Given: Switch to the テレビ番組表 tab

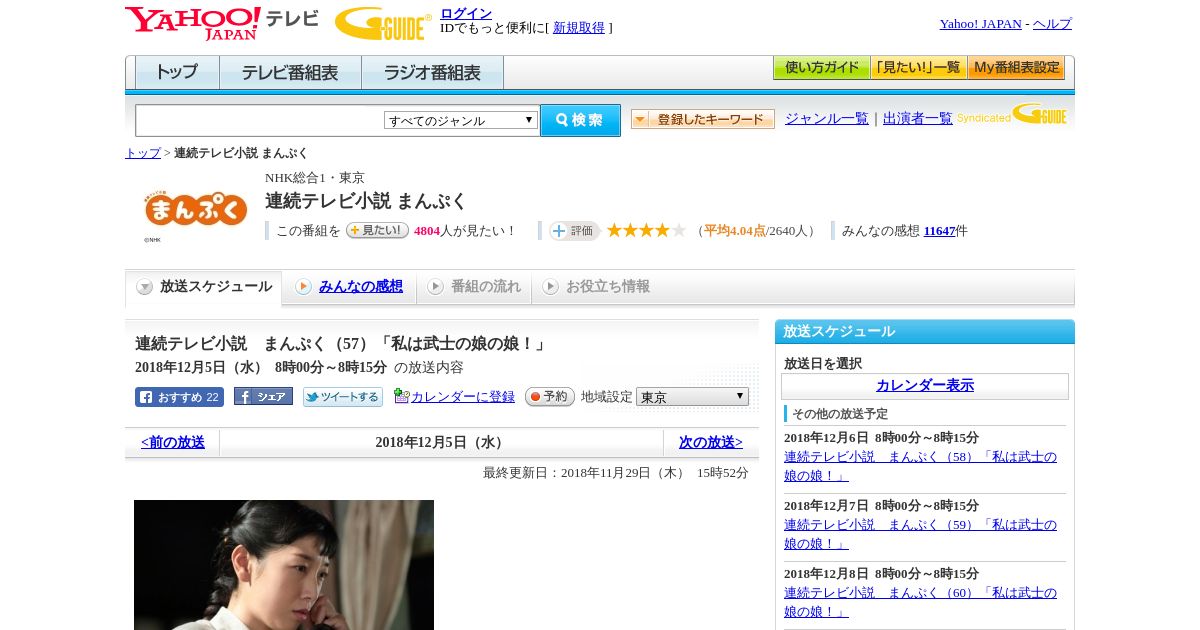Looking at the screenshot, I should (x=290, y=73).
